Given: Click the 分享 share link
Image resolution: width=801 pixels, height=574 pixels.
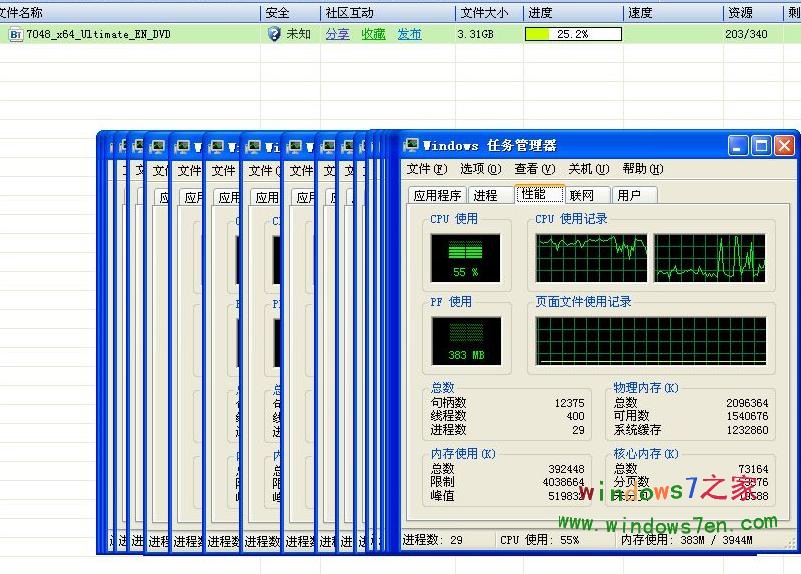Looking at the screenshot, I should 338,34.
